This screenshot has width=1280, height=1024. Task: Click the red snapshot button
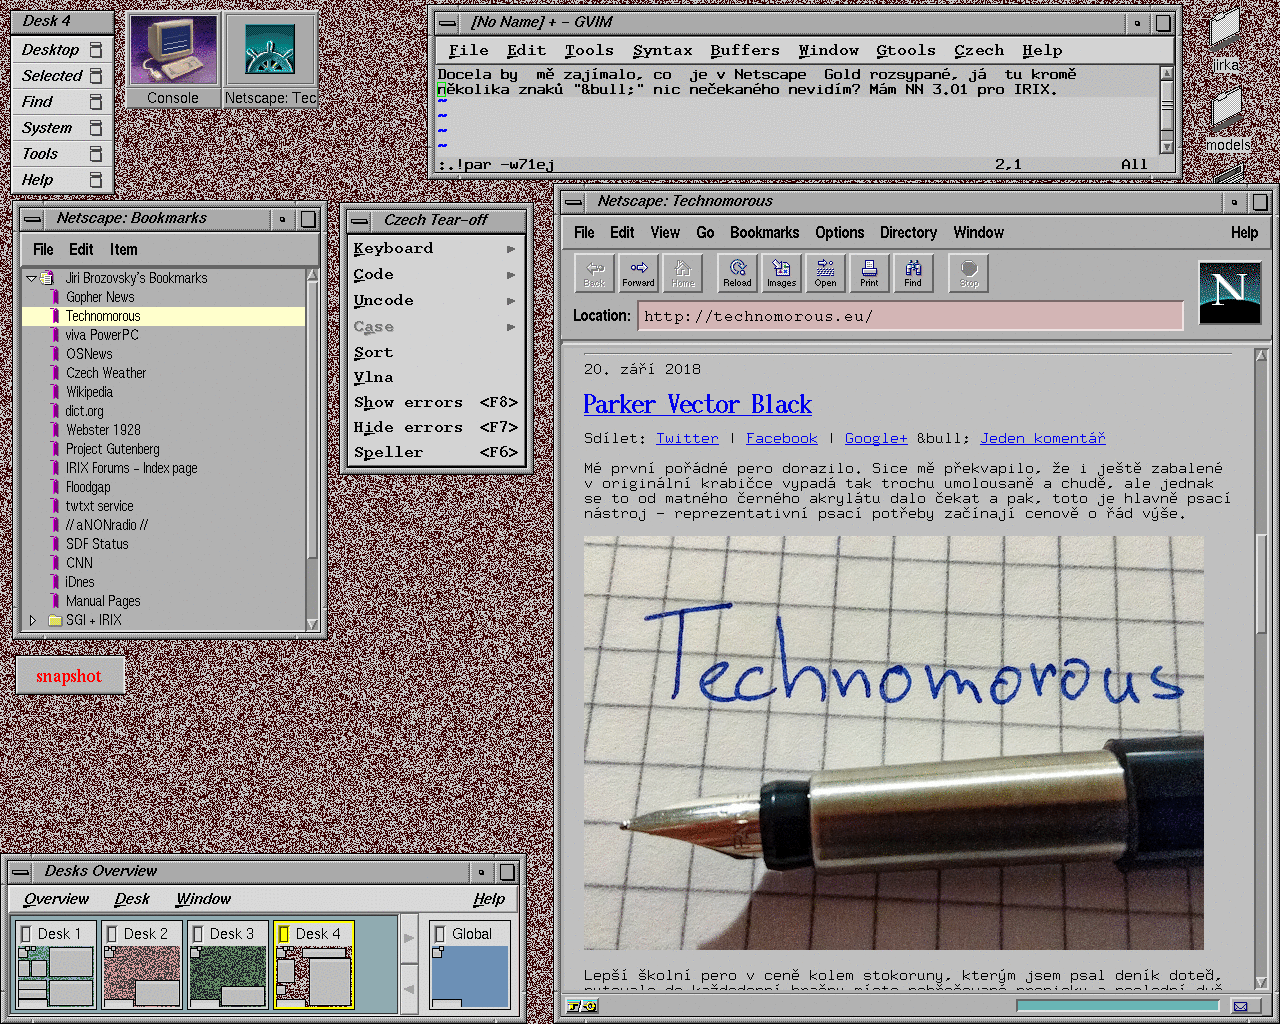(x=69, y=676)
